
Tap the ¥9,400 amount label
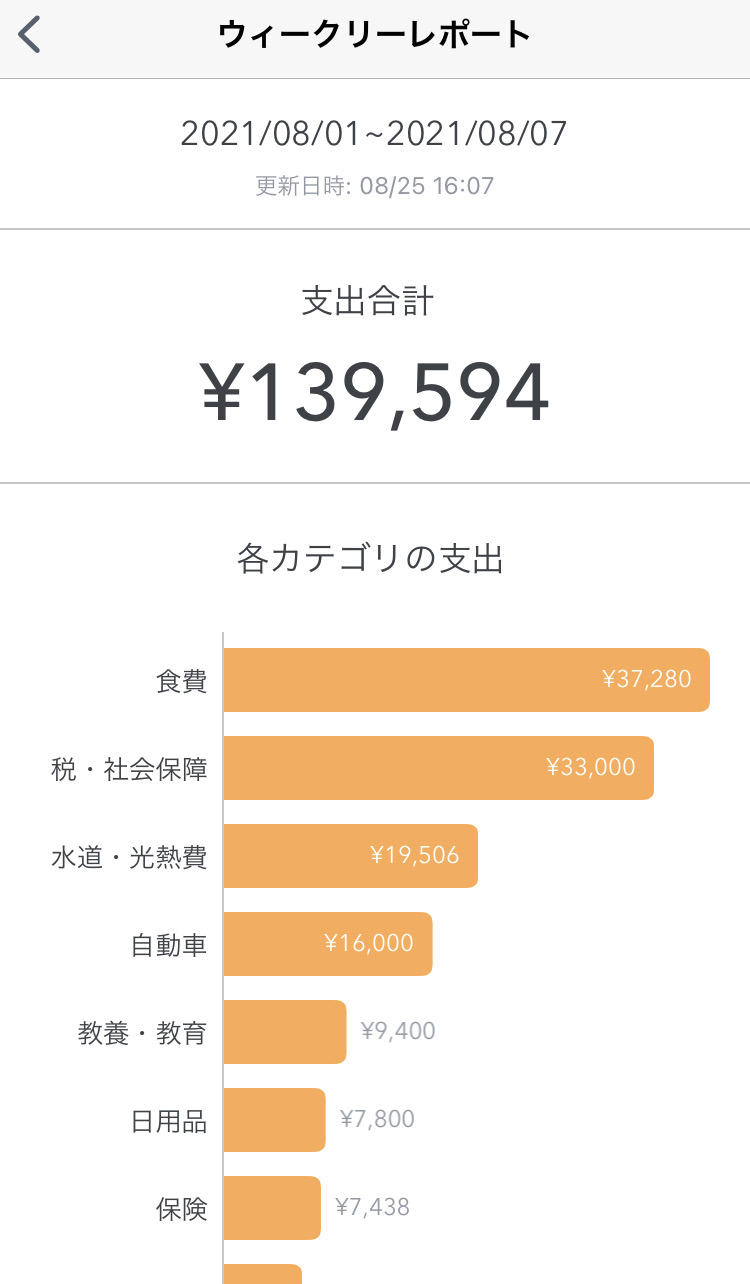(398, 1031)
